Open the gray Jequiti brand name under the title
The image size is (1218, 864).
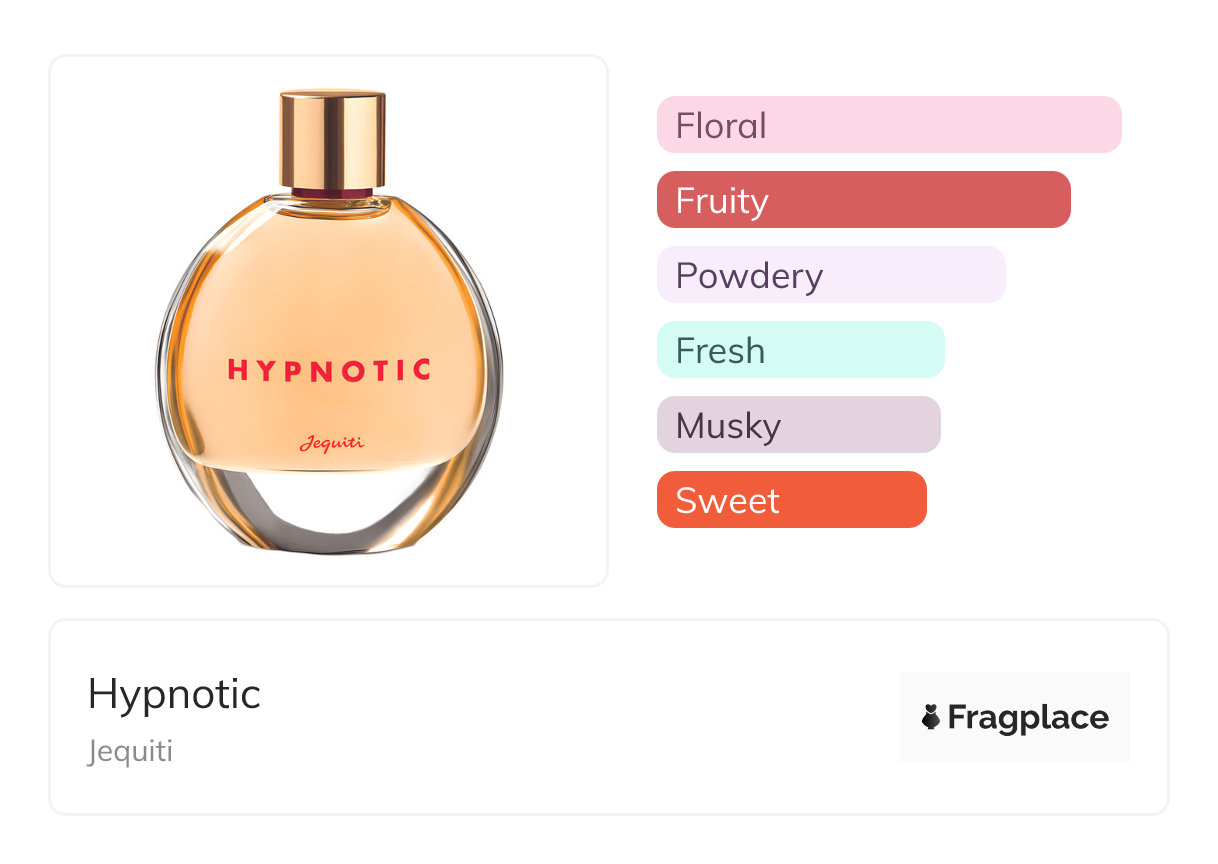coord(130,751)
